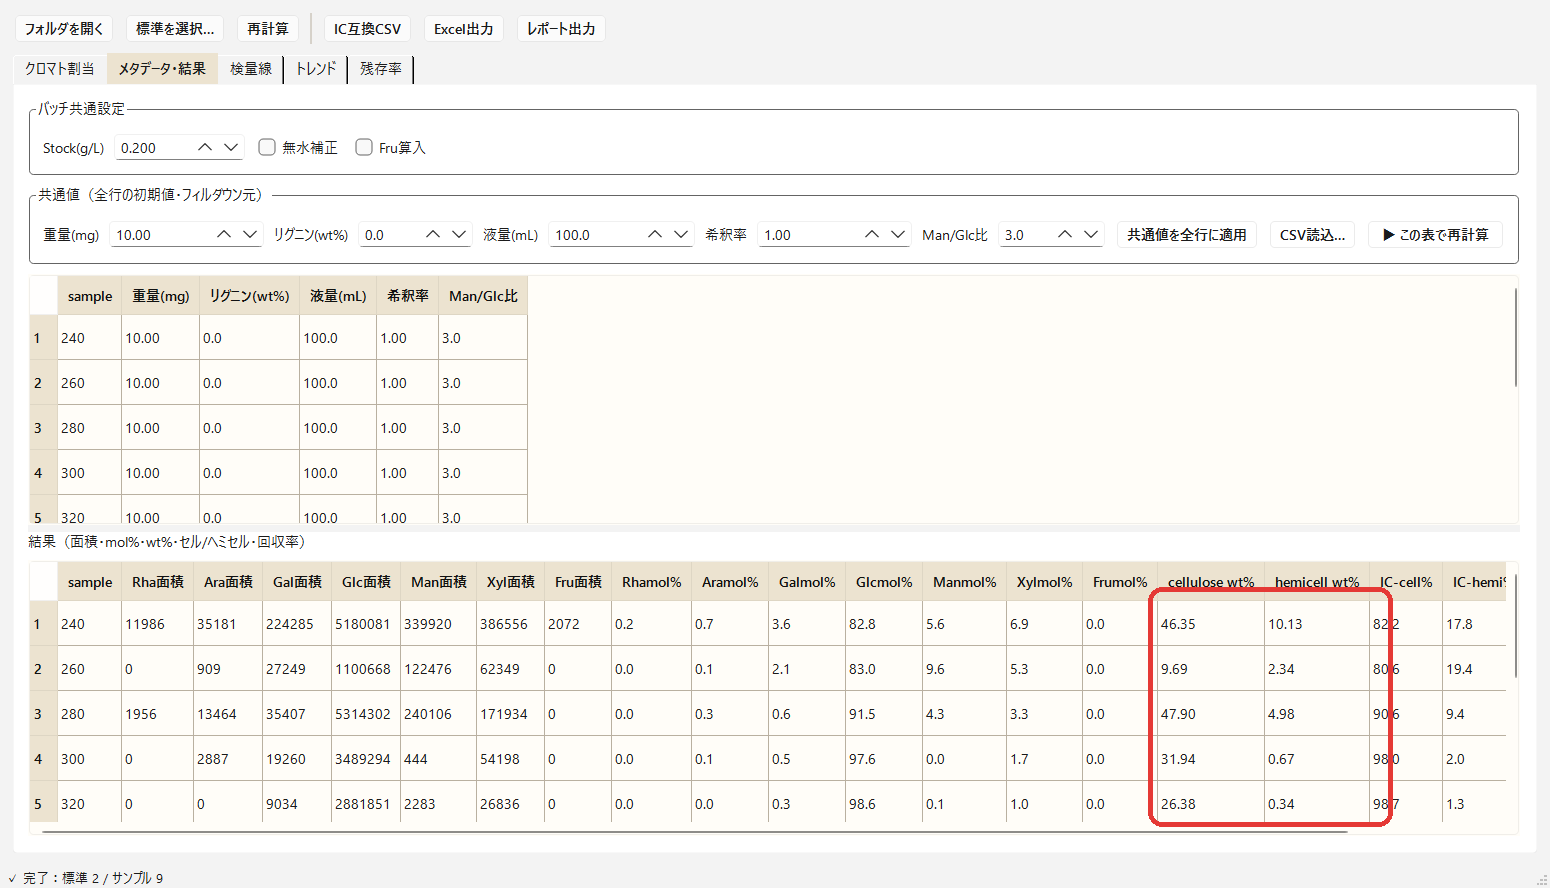The image size is (1550, 888).
Task: Click the 再計算 toolbar button
Action: pos(268,29)
